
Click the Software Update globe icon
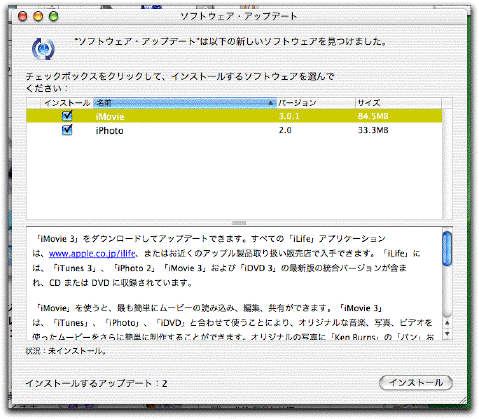(x=43, y=49)
